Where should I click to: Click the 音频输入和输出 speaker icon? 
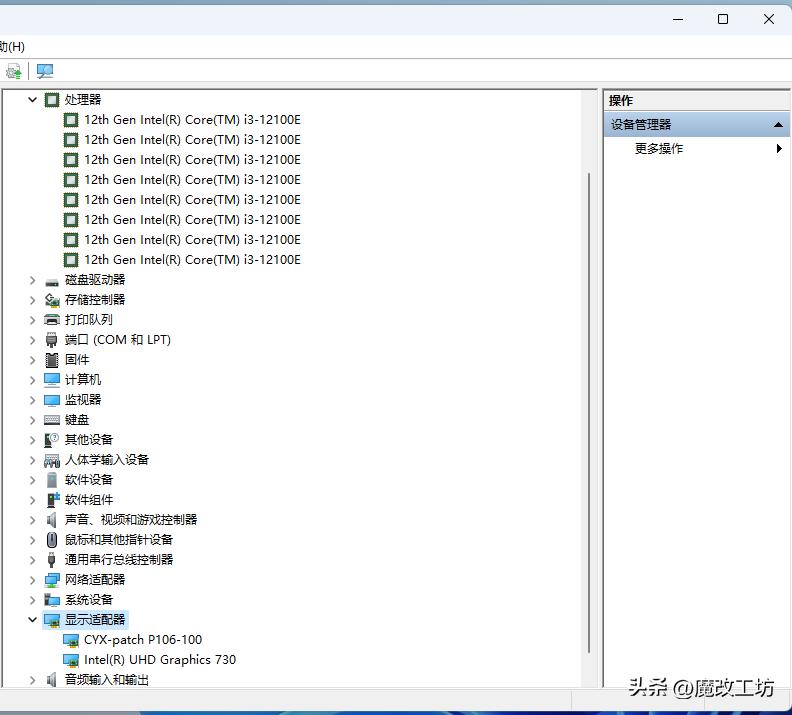click(52, 680)
